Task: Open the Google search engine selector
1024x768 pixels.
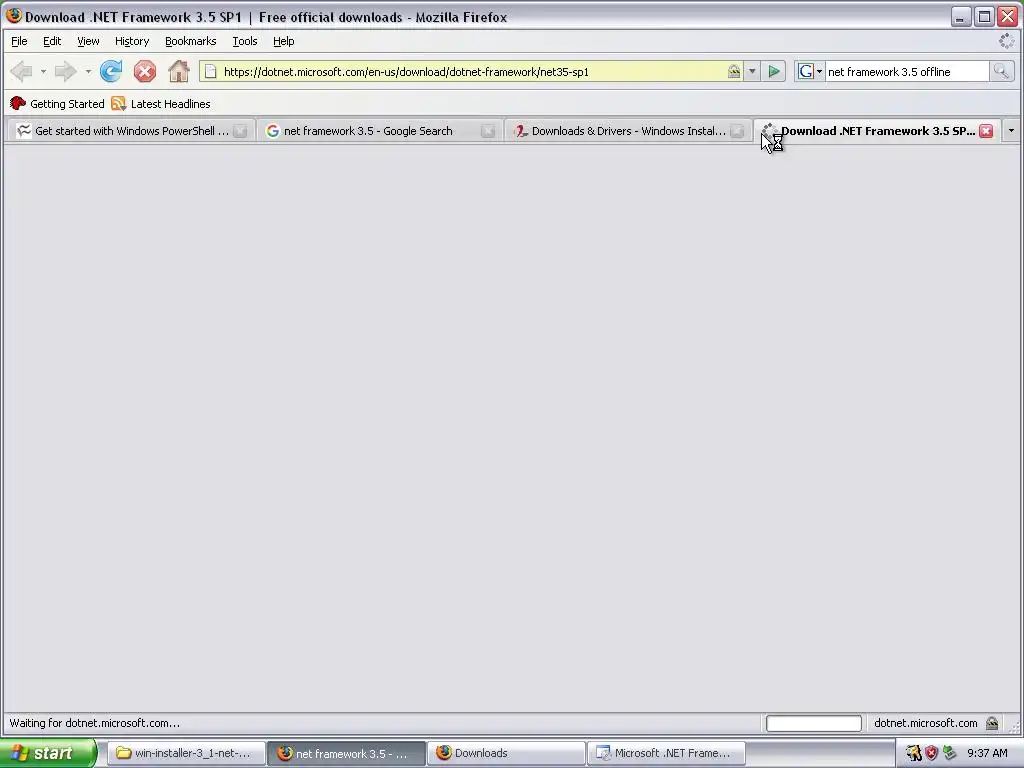Action: (810, 72)
